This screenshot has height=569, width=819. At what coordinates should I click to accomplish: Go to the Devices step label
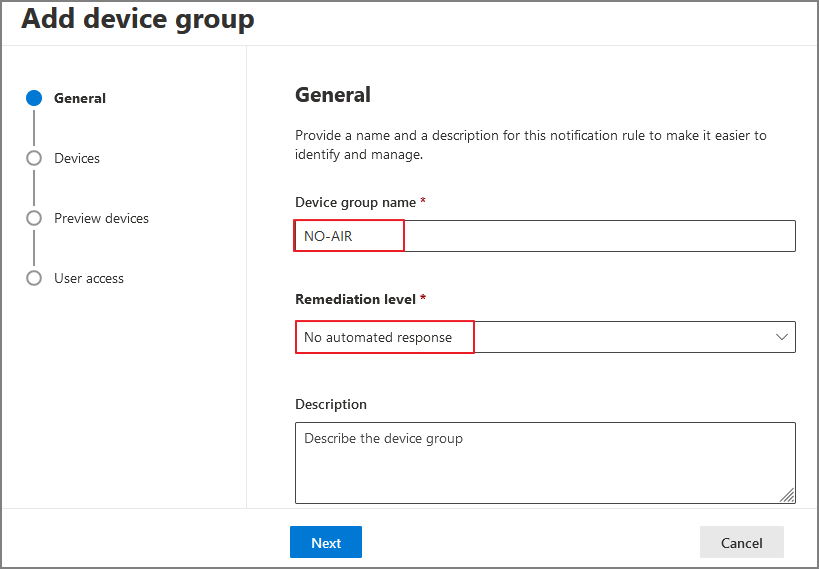(x=77, y=158)
